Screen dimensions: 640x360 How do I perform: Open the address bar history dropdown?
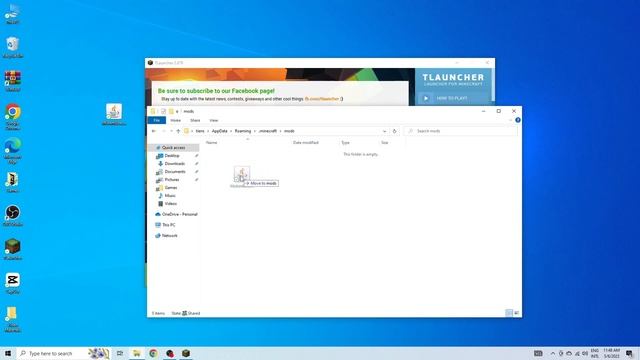(384, 131)
